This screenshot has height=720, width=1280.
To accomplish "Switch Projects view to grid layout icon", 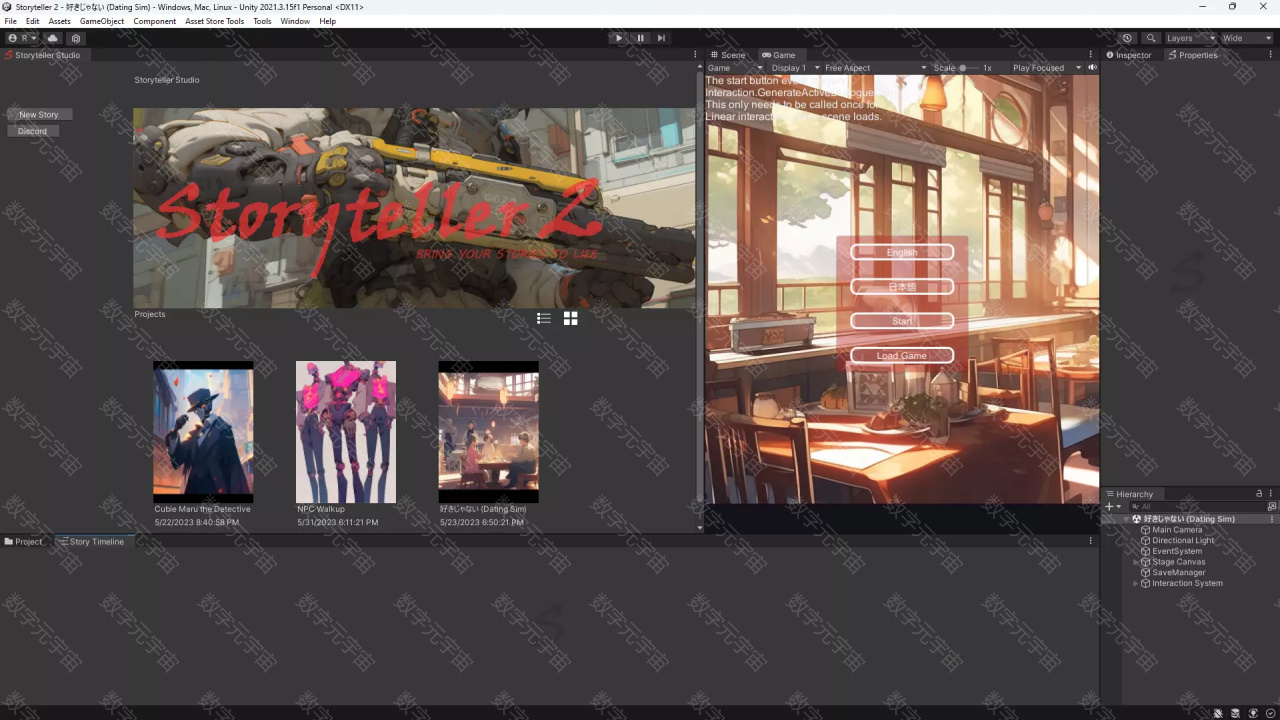I will click(571, 318).
